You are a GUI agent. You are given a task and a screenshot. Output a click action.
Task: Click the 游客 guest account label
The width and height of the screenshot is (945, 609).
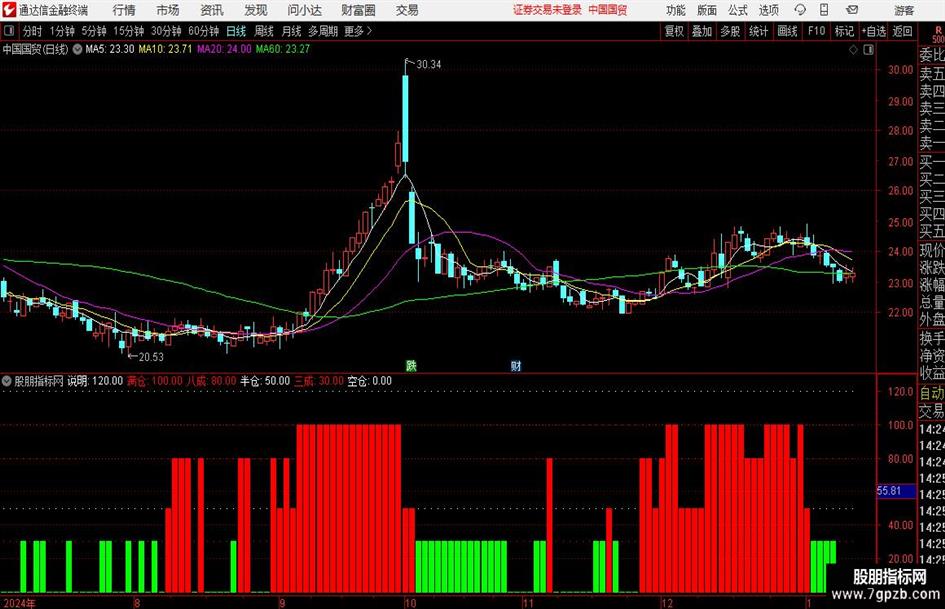(x=904, y=10)
